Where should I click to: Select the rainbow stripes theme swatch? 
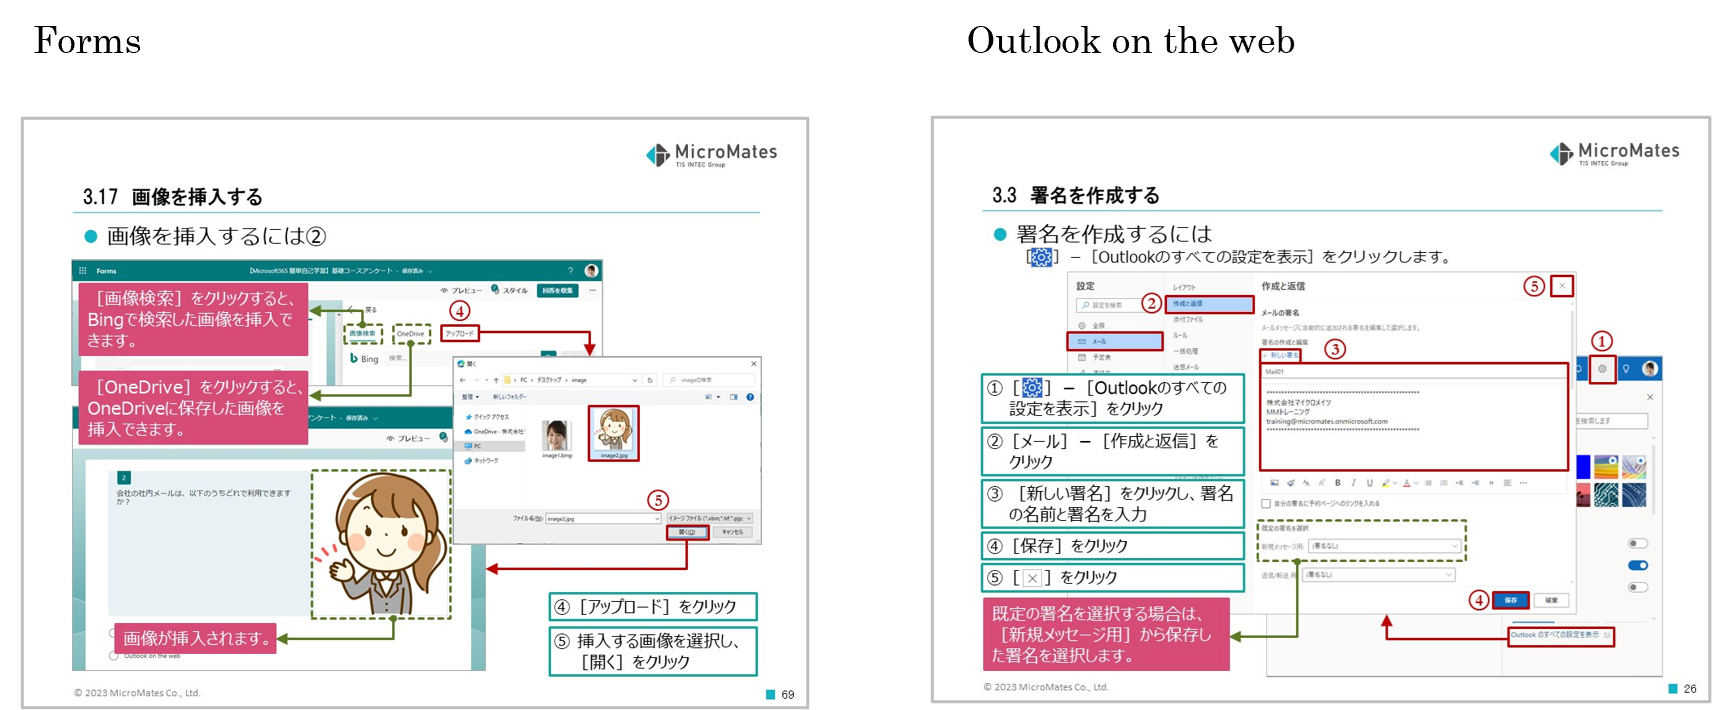tap(1606, 466)
